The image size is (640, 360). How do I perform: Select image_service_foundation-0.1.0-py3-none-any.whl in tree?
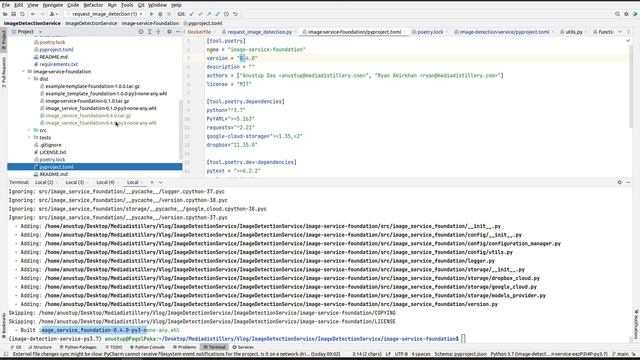[101, 108]
